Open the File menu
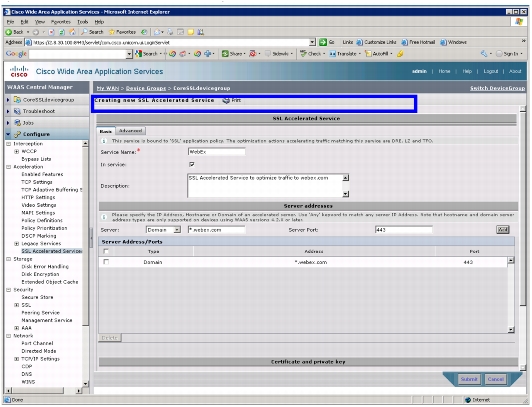This screenshot has width=532, height=407. point(11,22)
